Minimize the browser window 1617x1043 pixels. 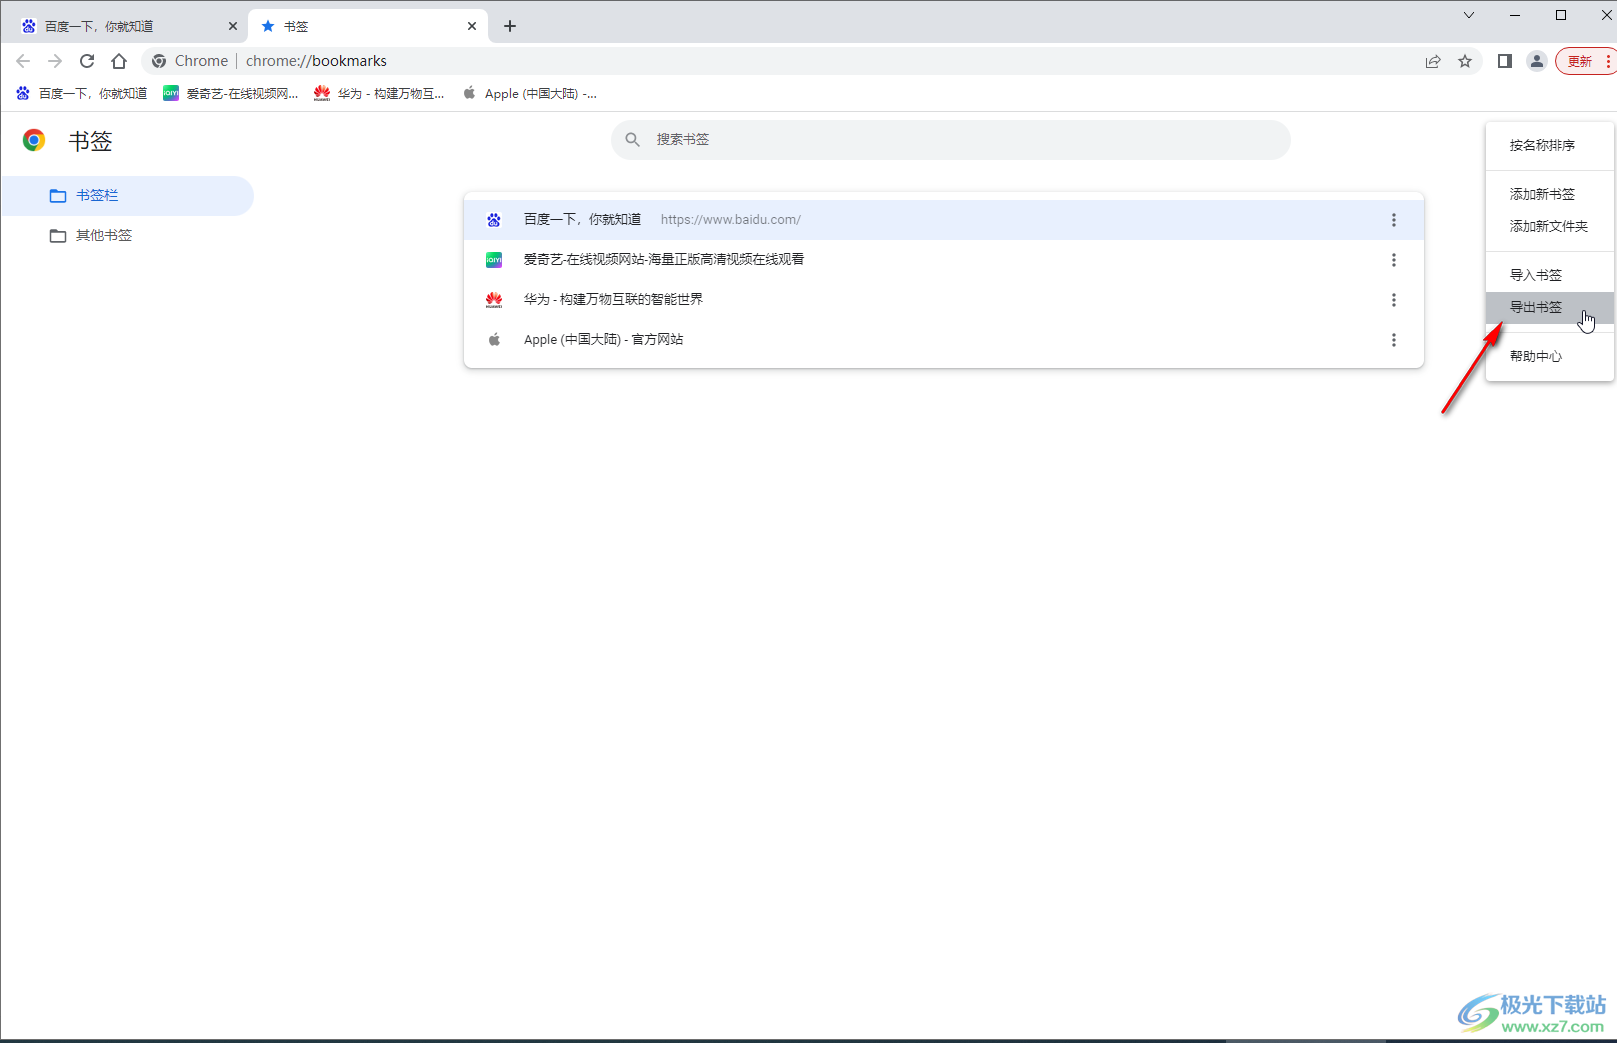tap(1515, 15)
